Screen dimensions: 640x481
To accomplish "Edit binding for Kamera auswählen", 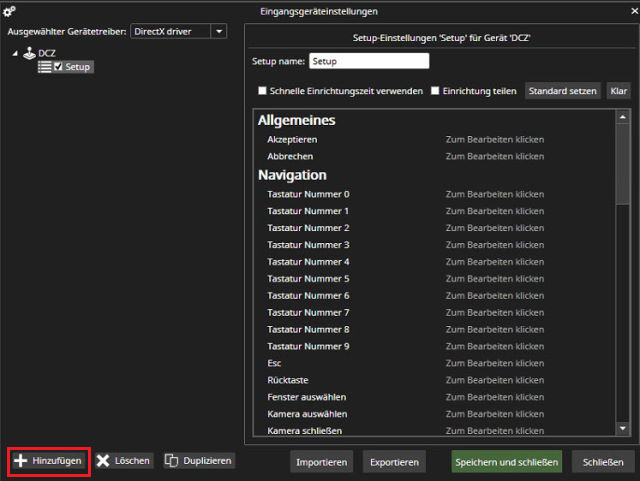I will [495, 414].
